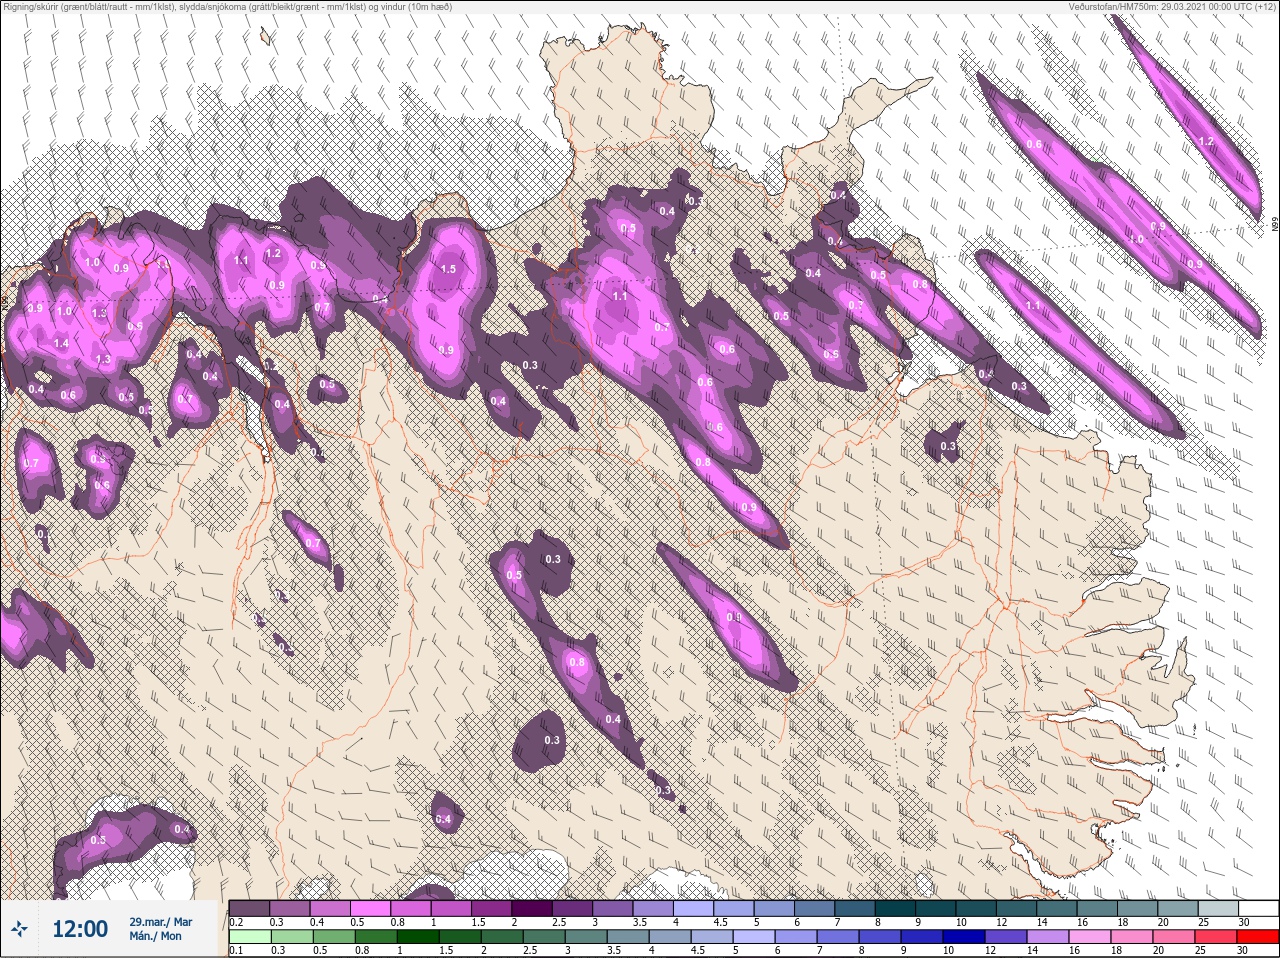Pick lower legend red swatch after 30
Viewport: 1280px width, 958px height.
coord(1260,937)
